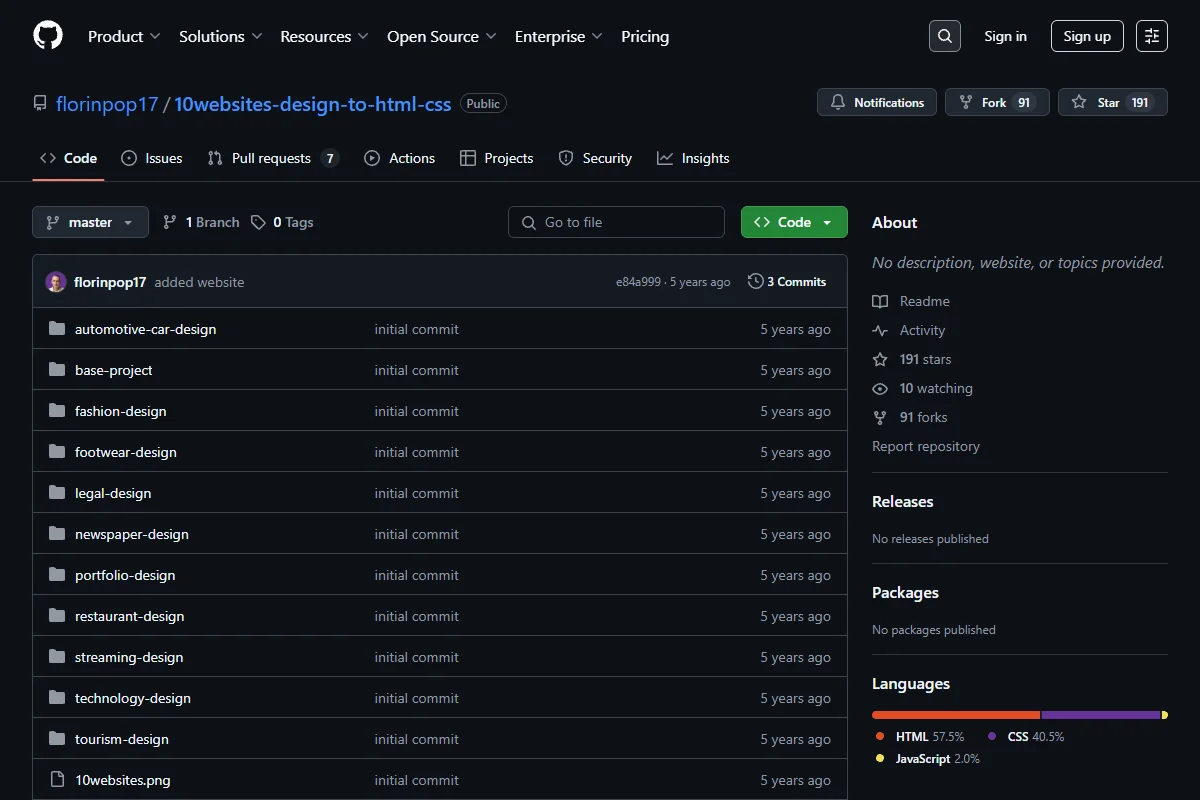
Task: Expand the Product menu in navigation
Action: tap(124, 36)
